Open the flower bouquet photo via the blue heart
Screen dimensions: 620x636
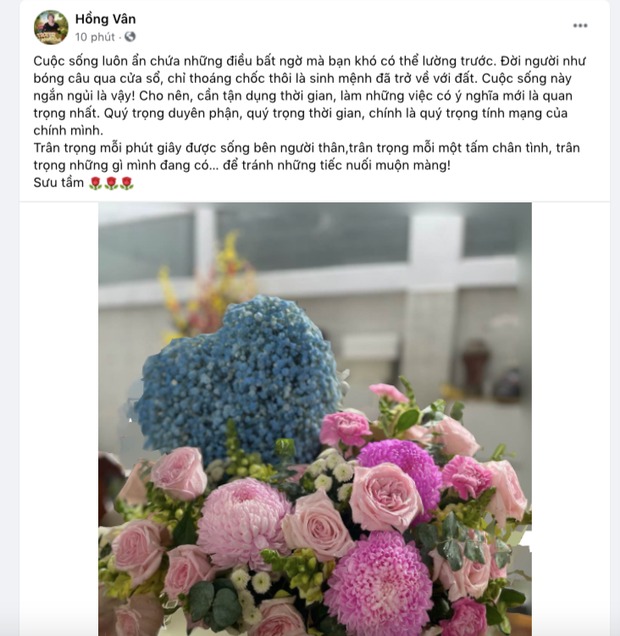pyautogui.click(x=239, y=377)
